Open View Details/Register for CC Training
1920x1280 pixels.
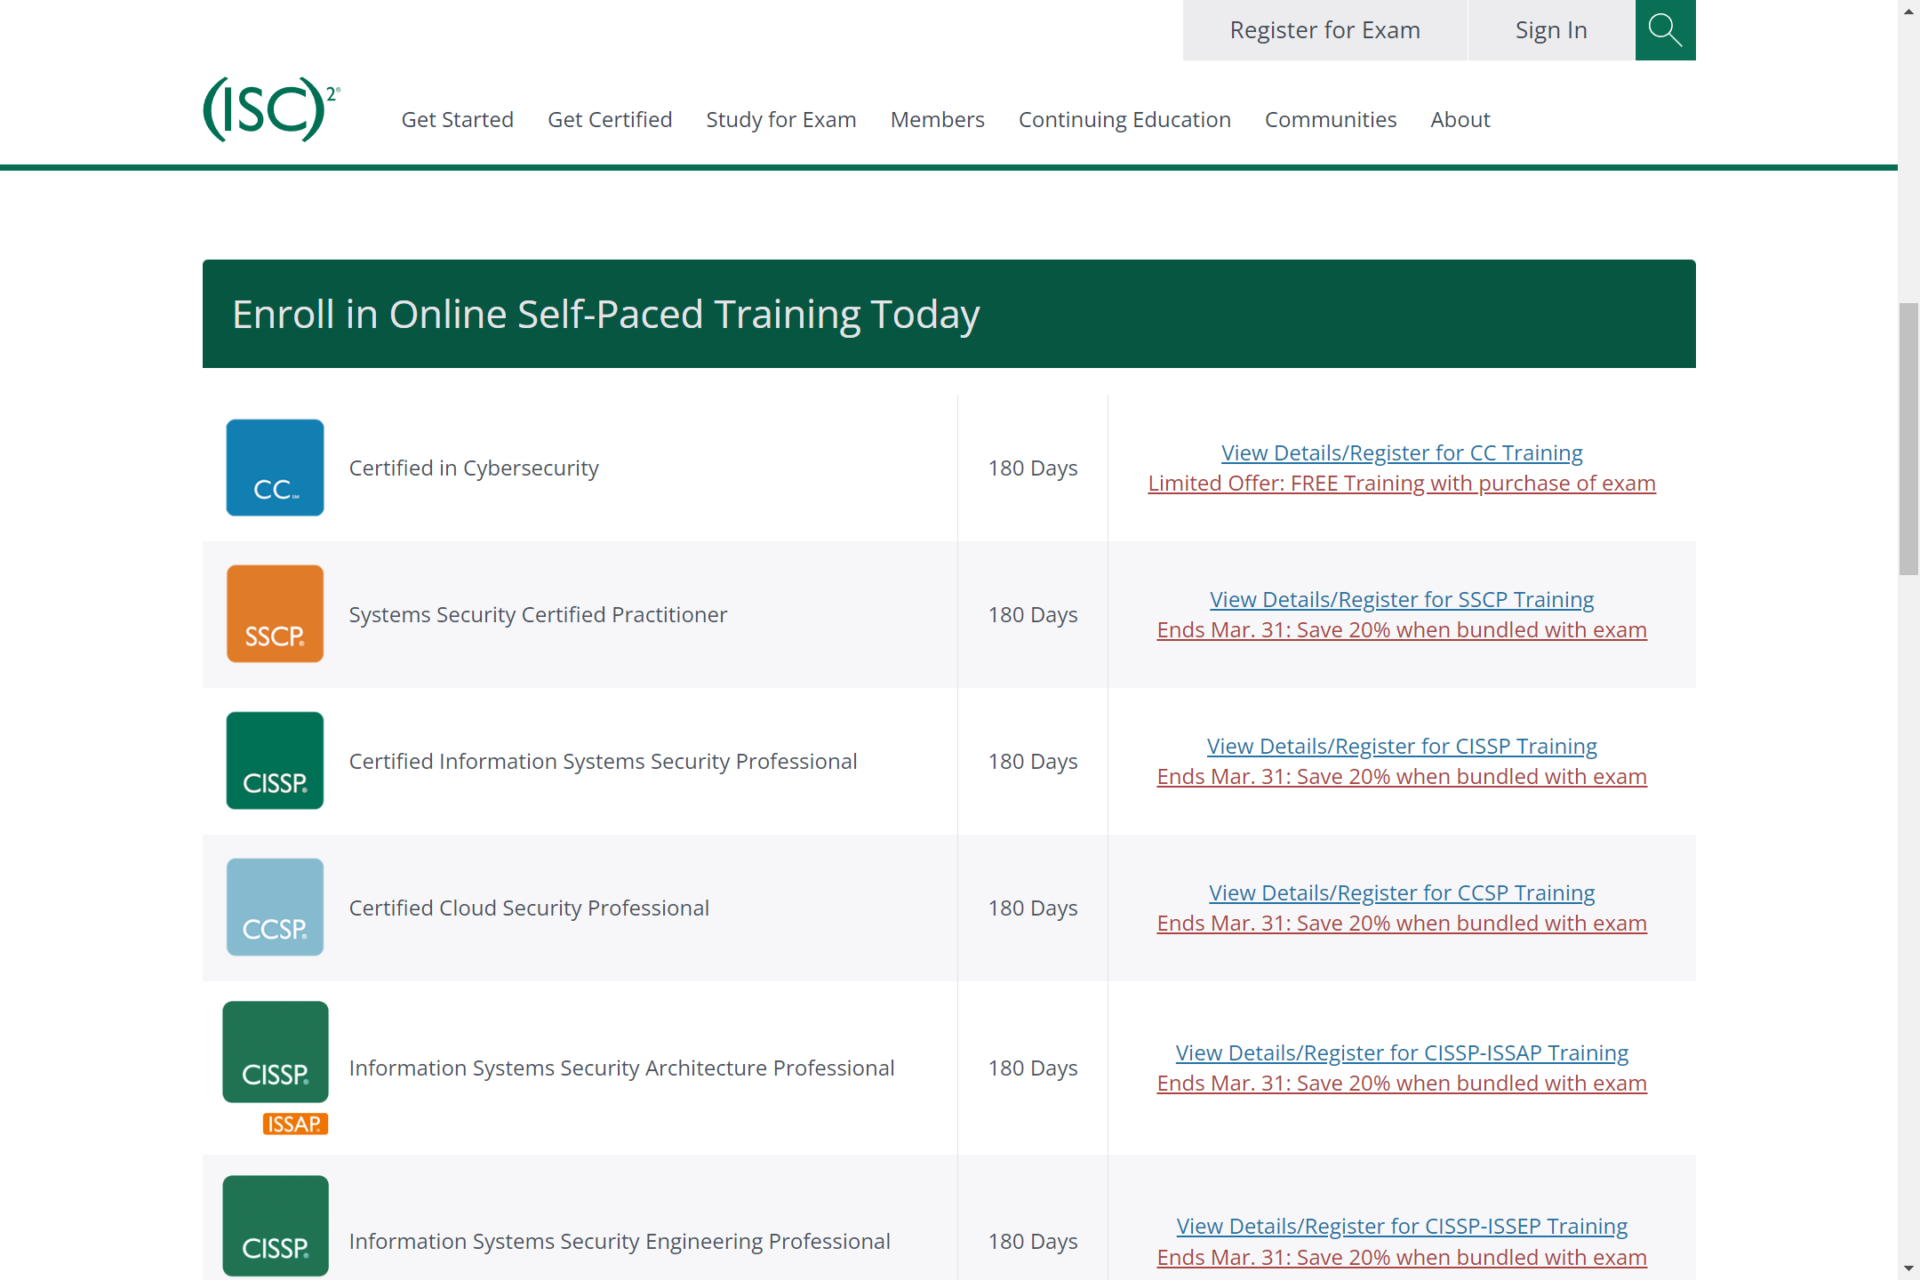click(1401, 452)
